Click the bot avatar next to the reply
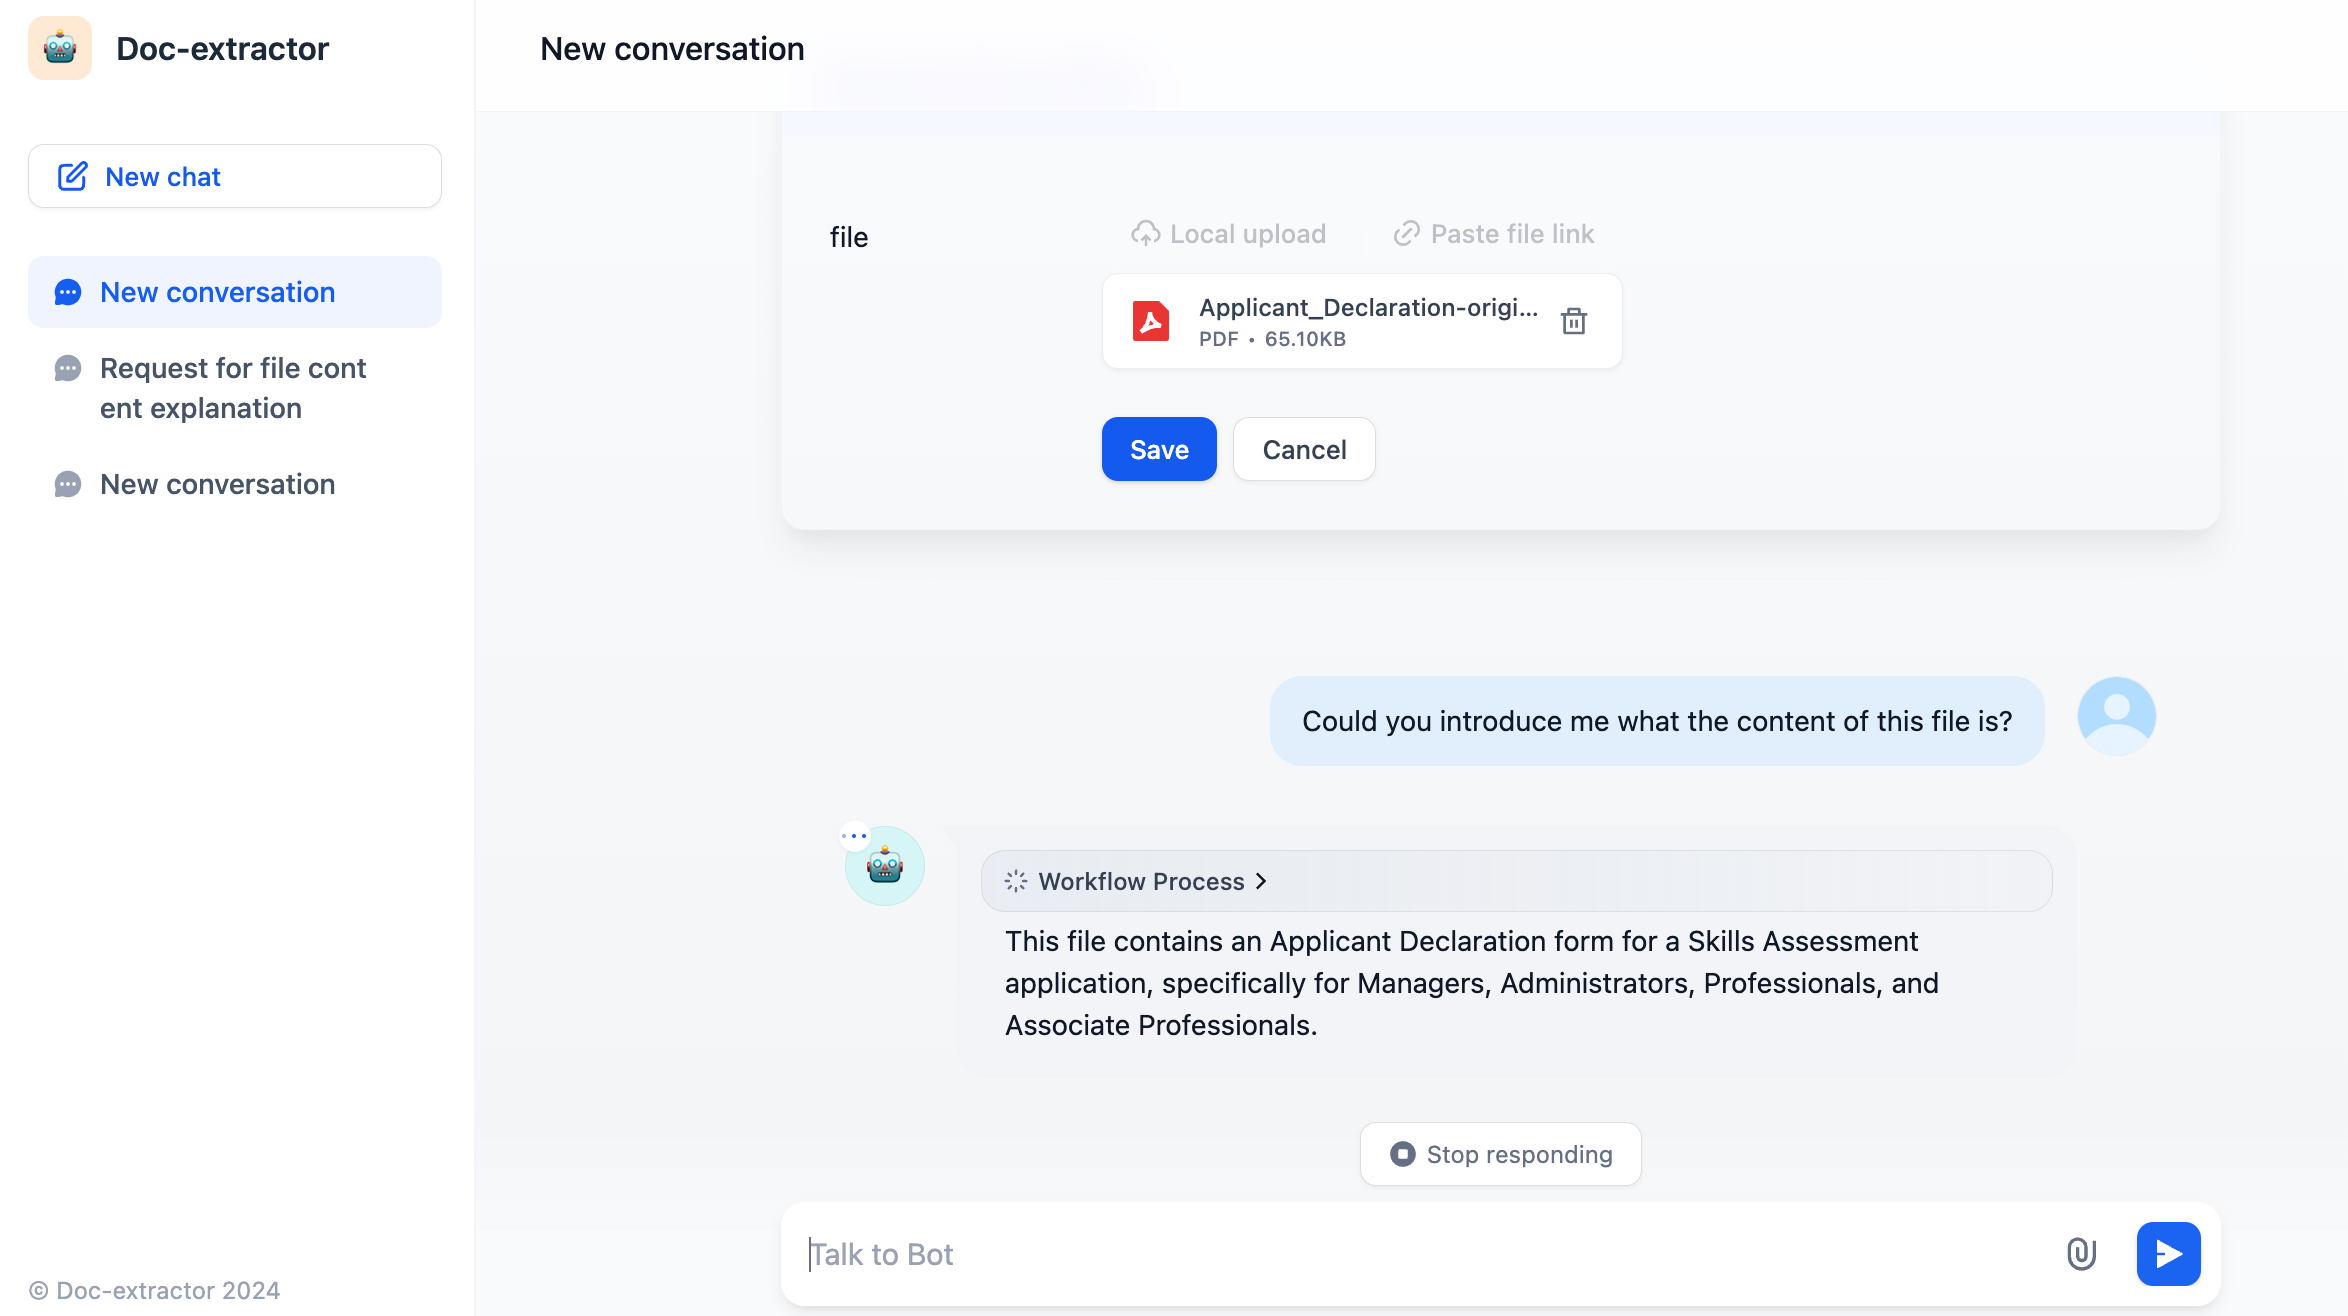 [x=884, y=866]
